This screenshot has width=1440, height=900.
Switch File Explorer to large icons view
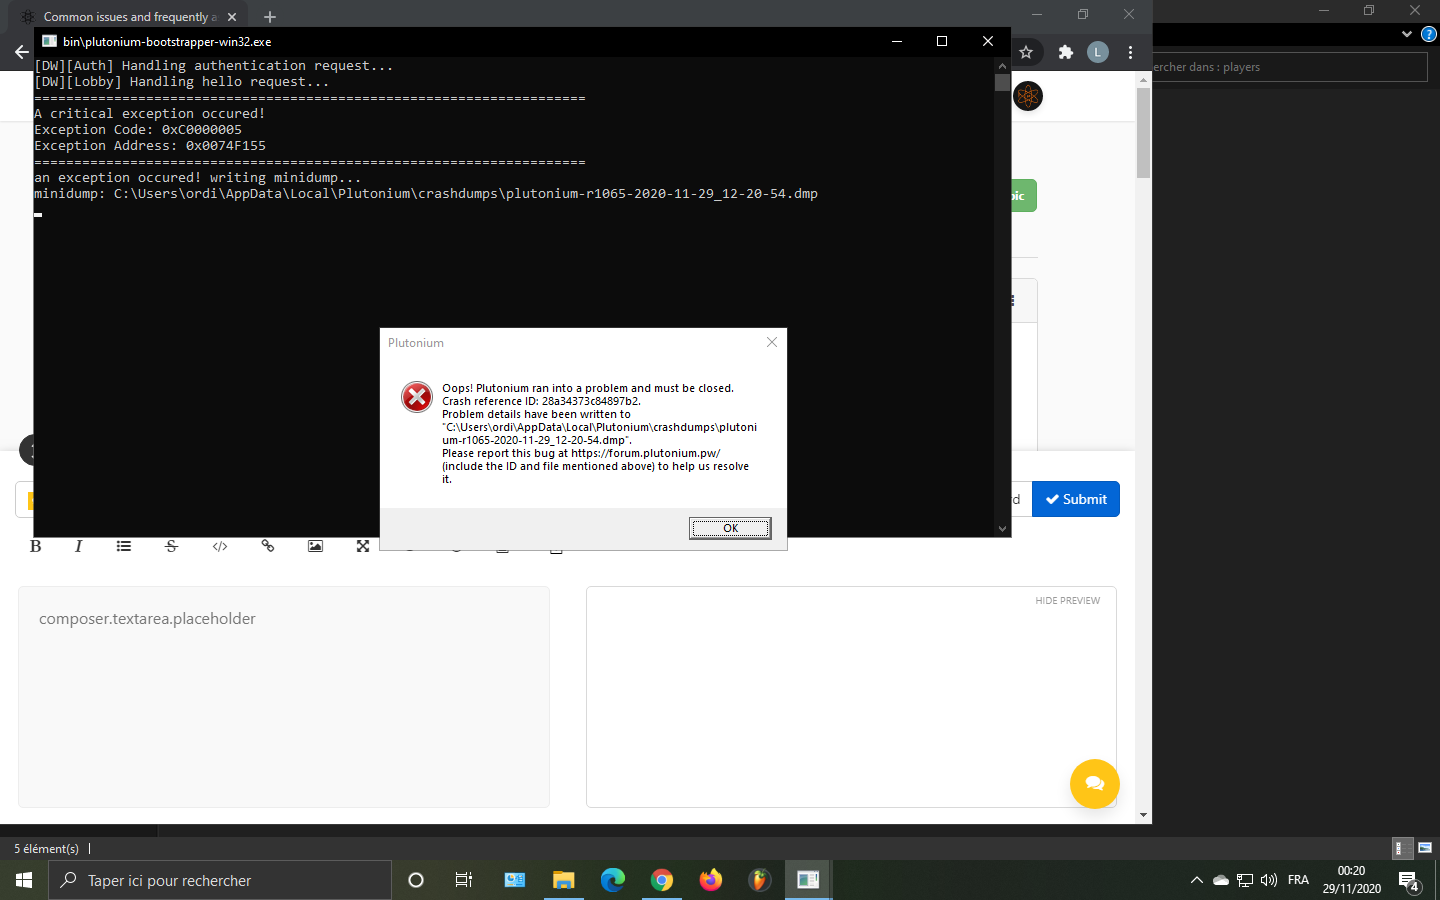point(1425,848)
